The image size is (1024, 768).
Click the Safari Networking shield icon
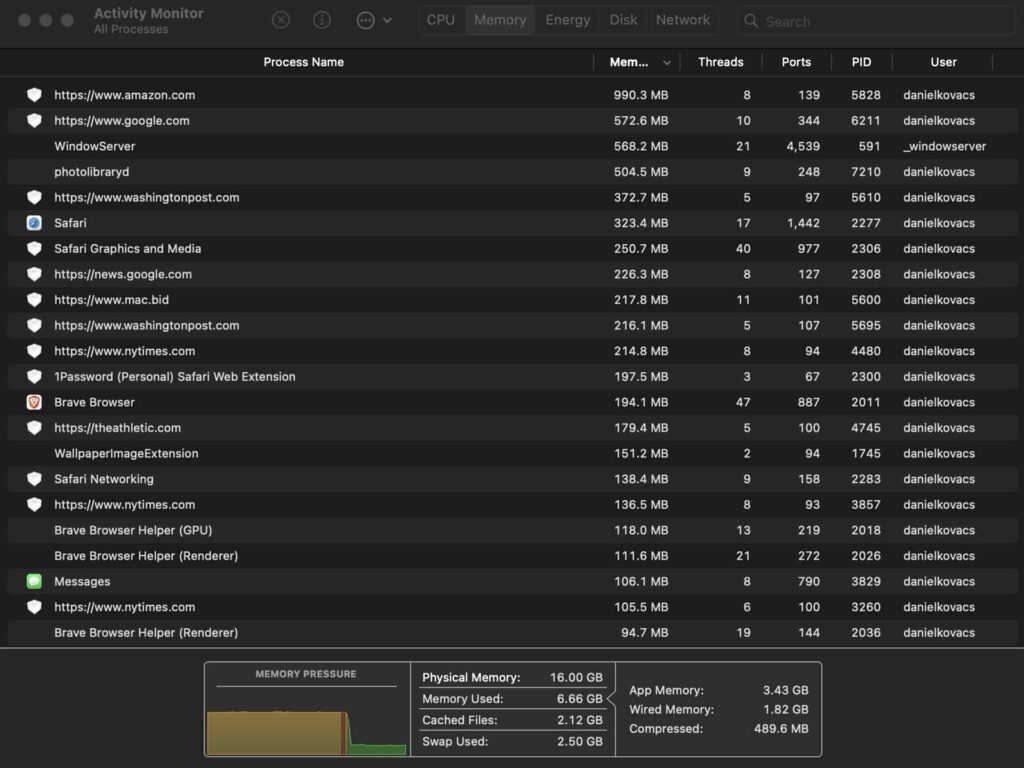(35, 479)
